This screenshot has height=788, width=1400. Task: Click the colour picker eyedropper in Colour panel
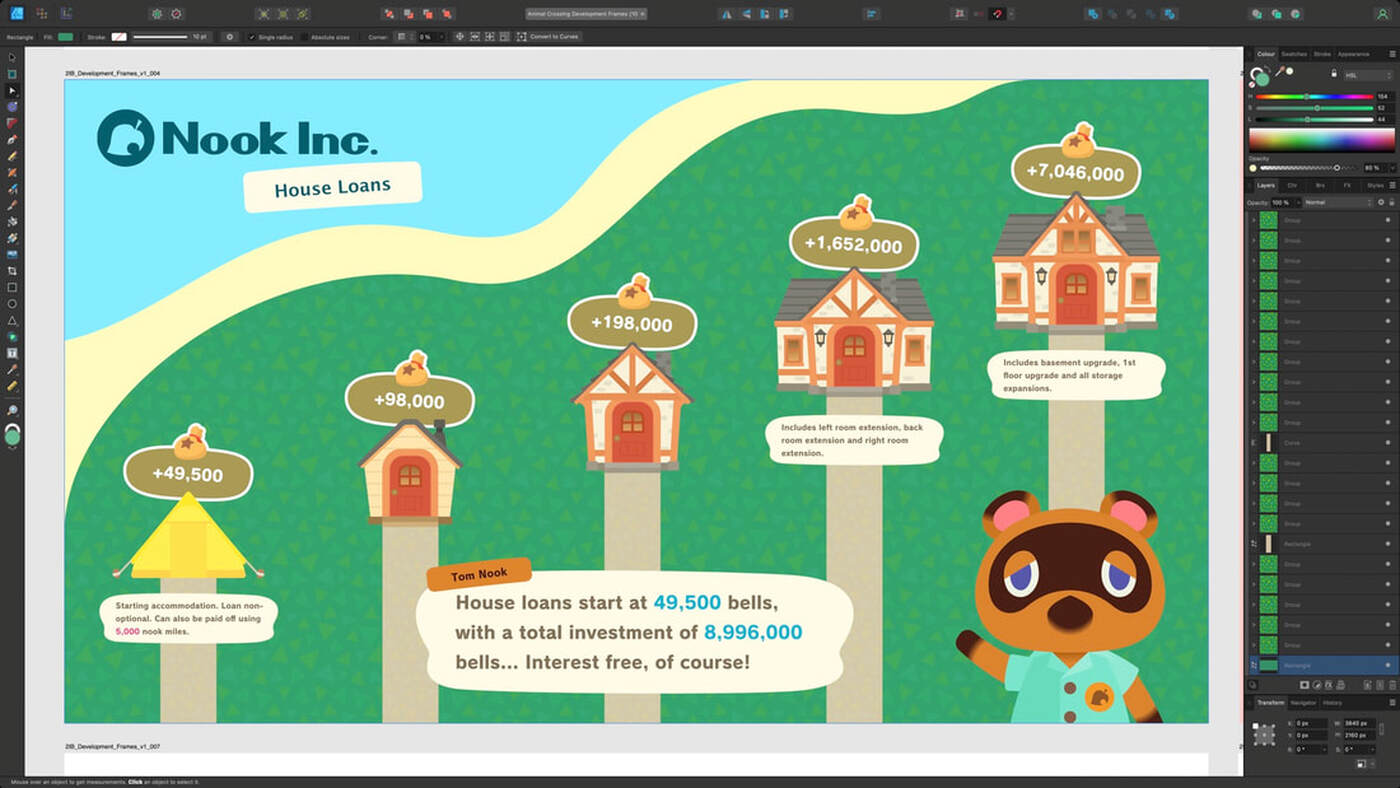point(1279,72)
